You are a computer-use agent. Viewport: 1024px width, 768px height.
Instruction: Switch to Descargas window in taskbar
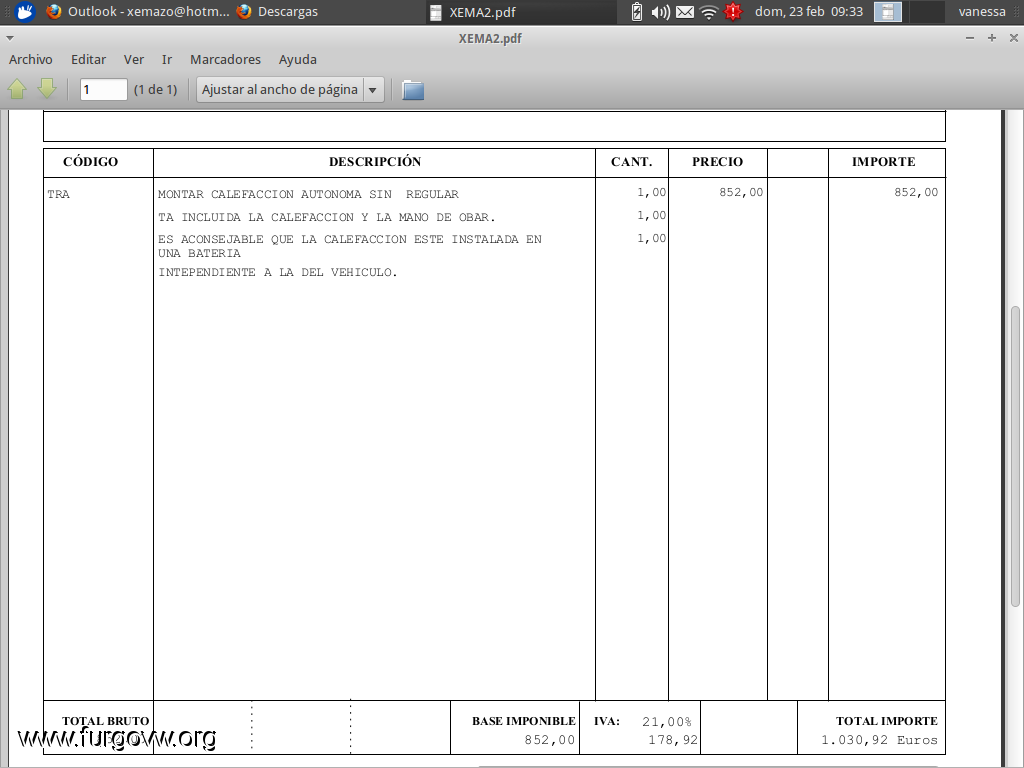coord(278,12)
